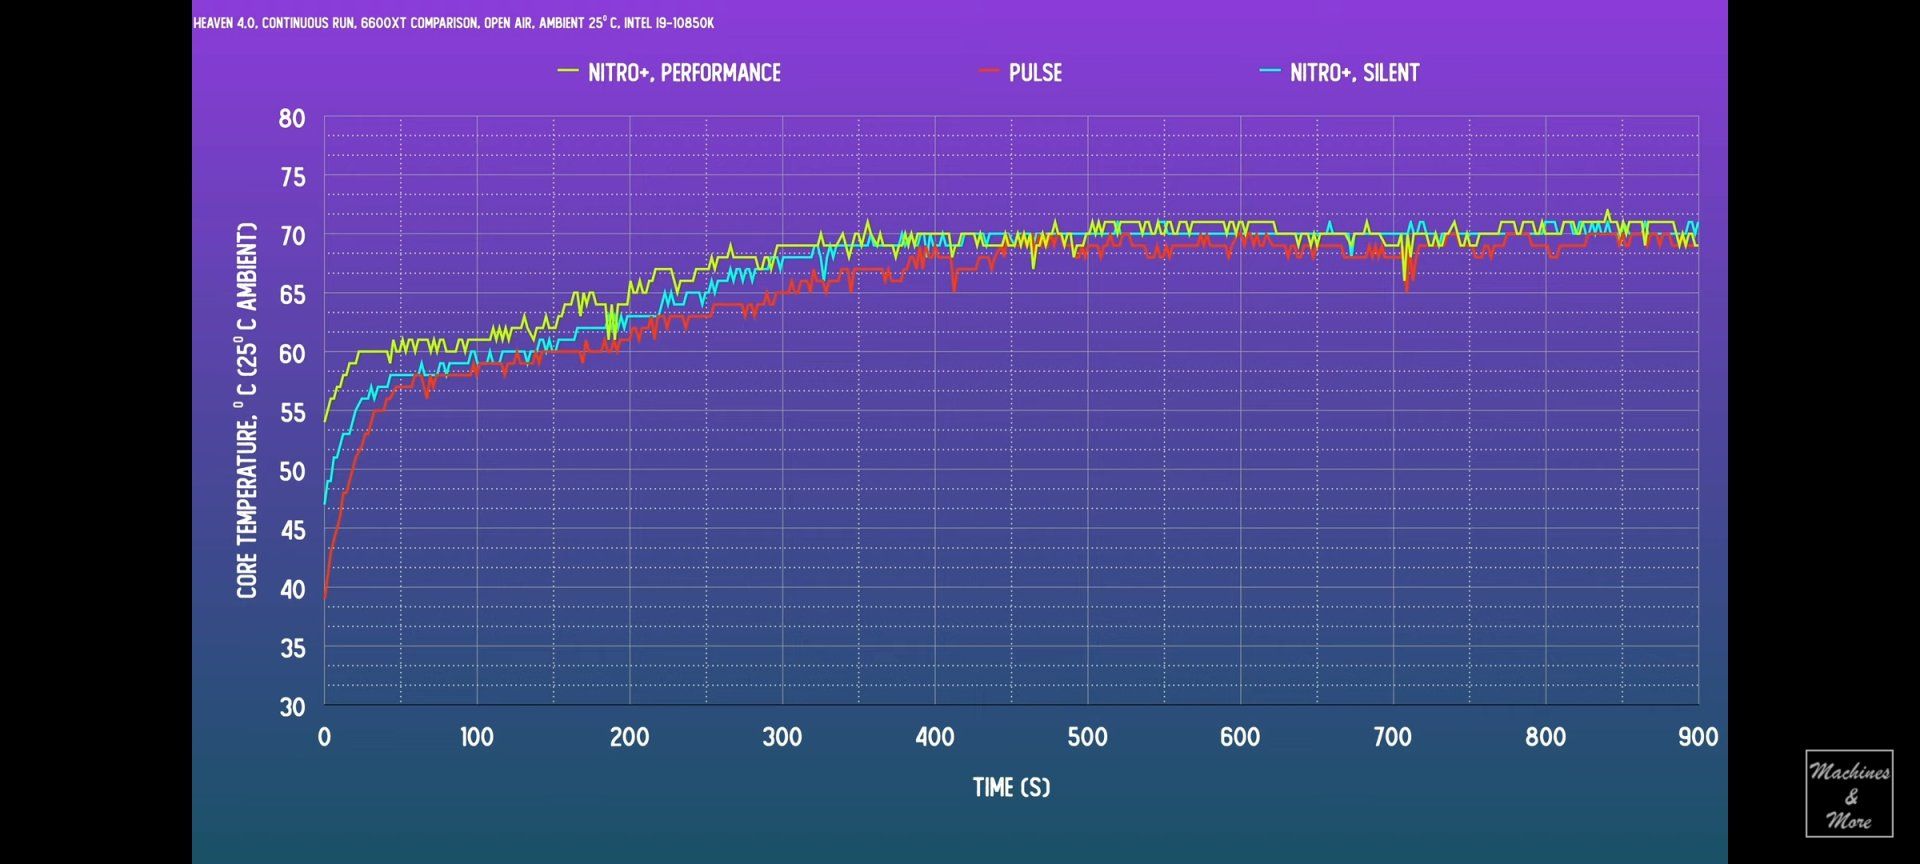1920x864 pixels.
Task: Click y-axis value 30
Action: (x=292, y=707)
